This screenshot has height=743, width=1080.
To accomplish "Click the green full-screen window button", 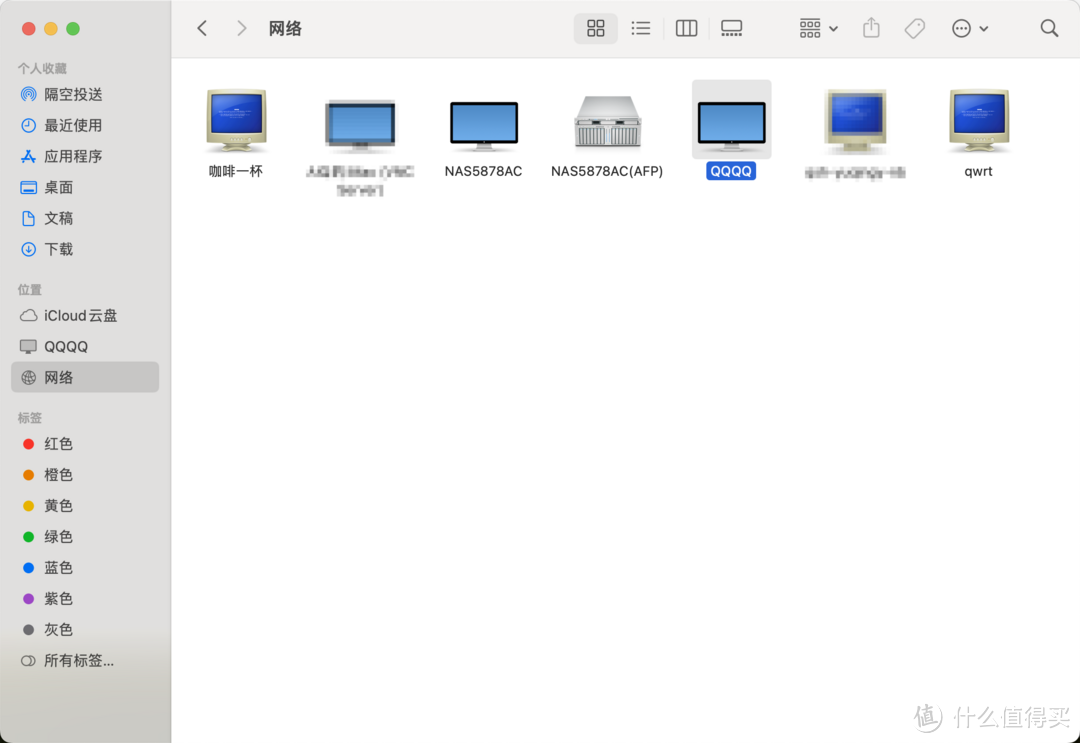I will coord(73,28).
